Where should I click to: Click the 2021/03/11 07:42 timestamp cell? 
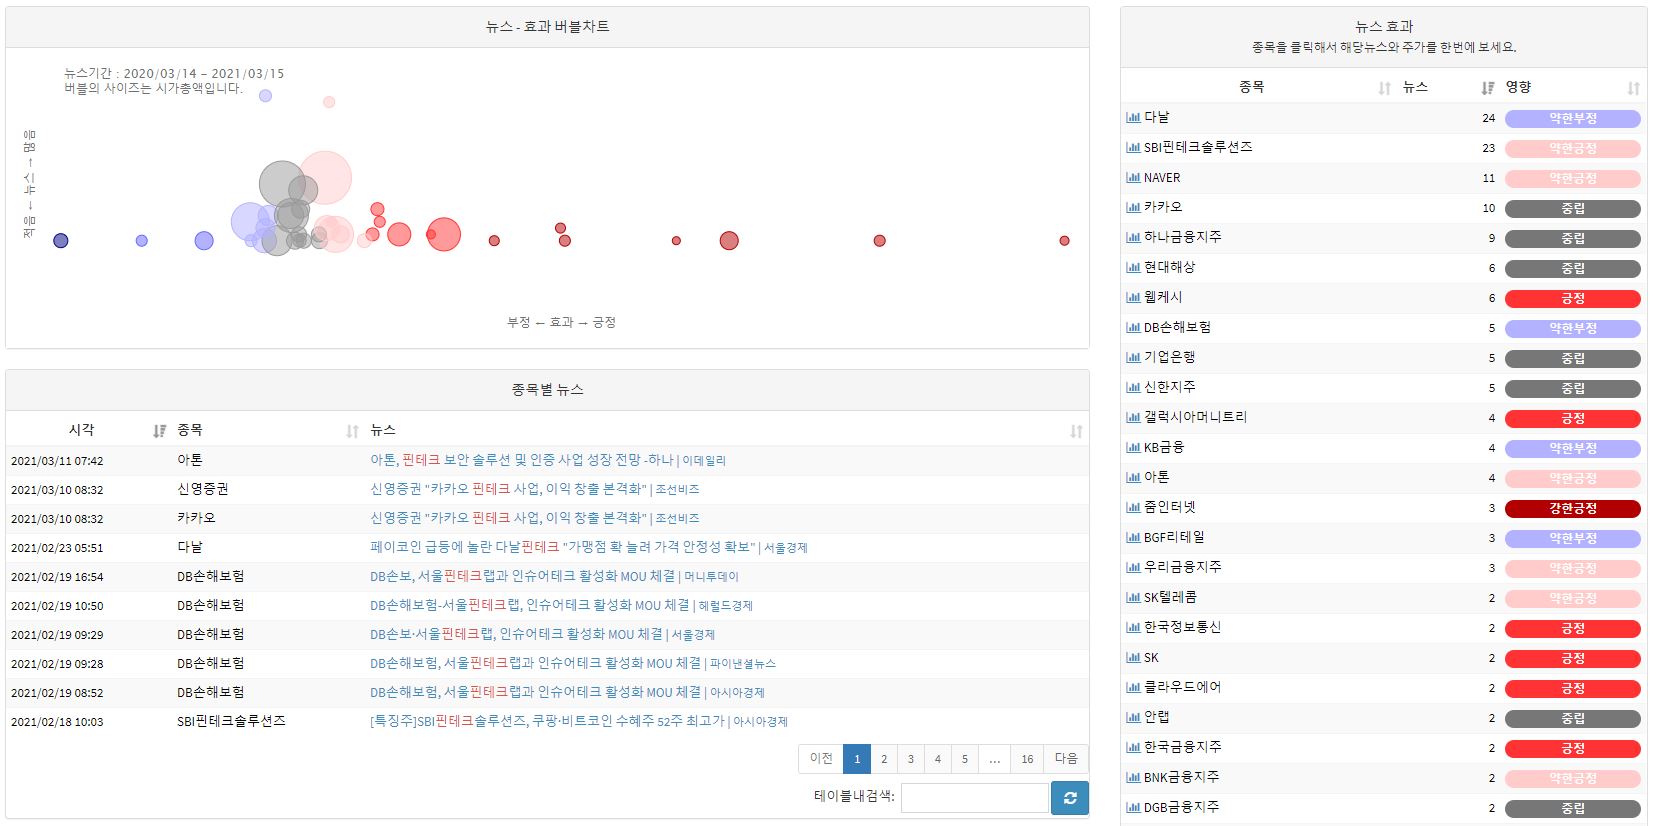(x=57, y=461)
